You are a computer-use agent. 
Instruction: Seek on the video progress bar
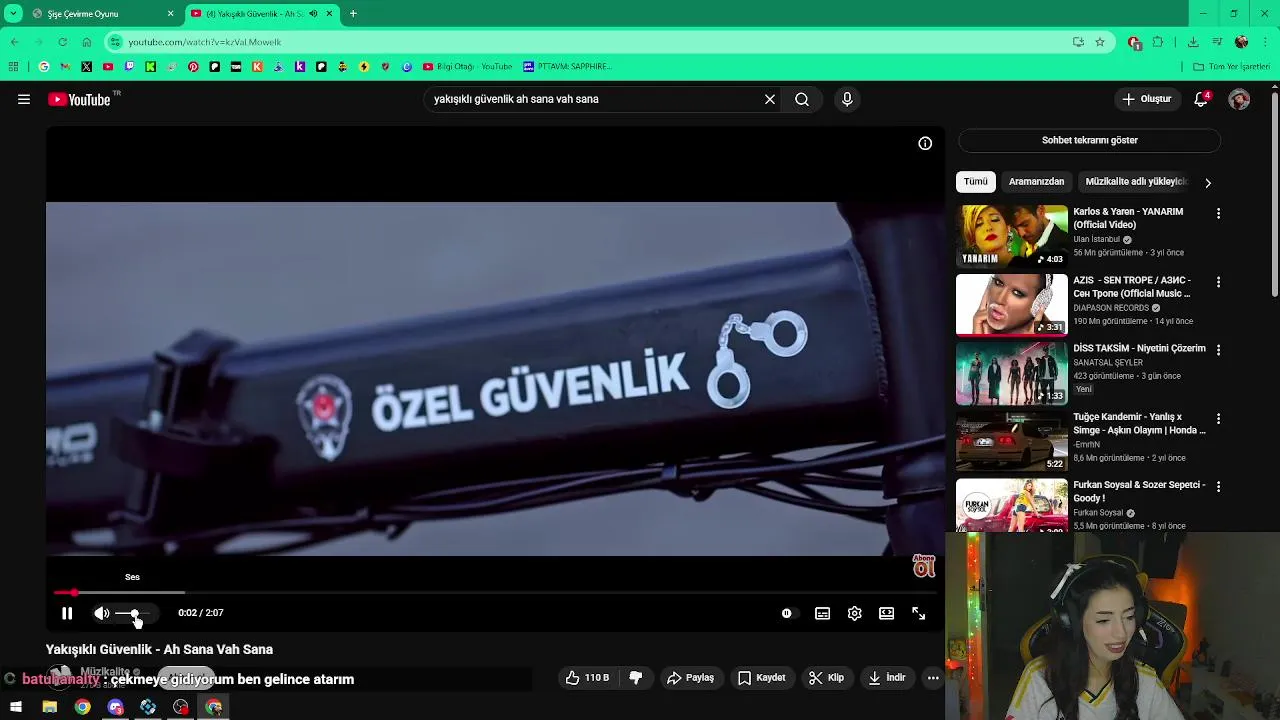(x=495, y=593)
